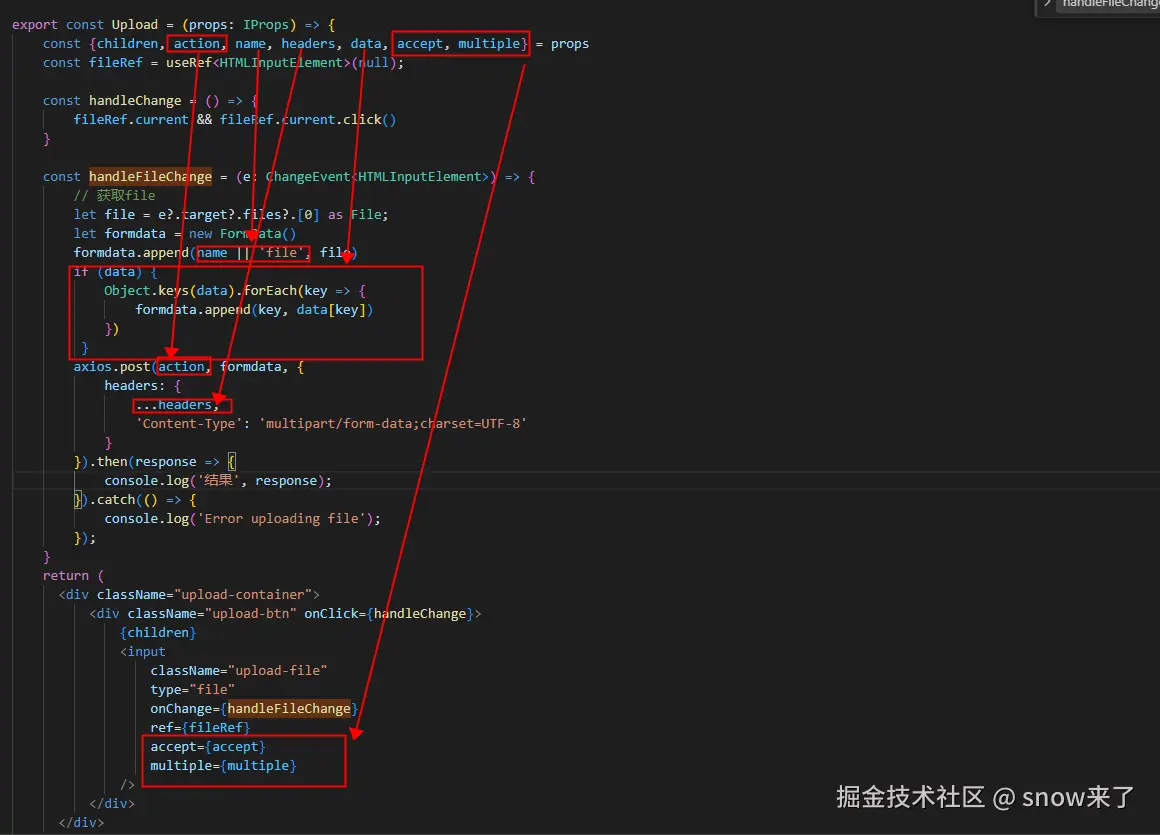Image resolution: width=1160 pixels, height=835 pixels.
Task: Click 'formdata' in the 'let formdata' declaration
Action: (x=135, y=234)
